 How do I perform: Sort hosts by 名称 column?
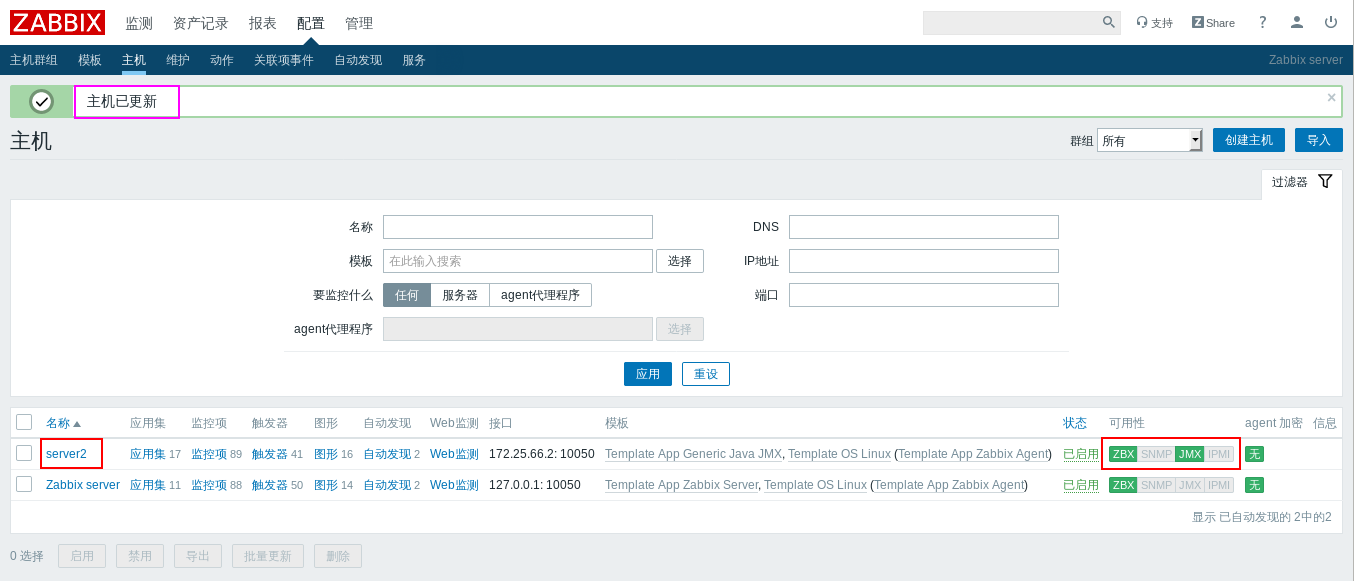coord(63,423)
